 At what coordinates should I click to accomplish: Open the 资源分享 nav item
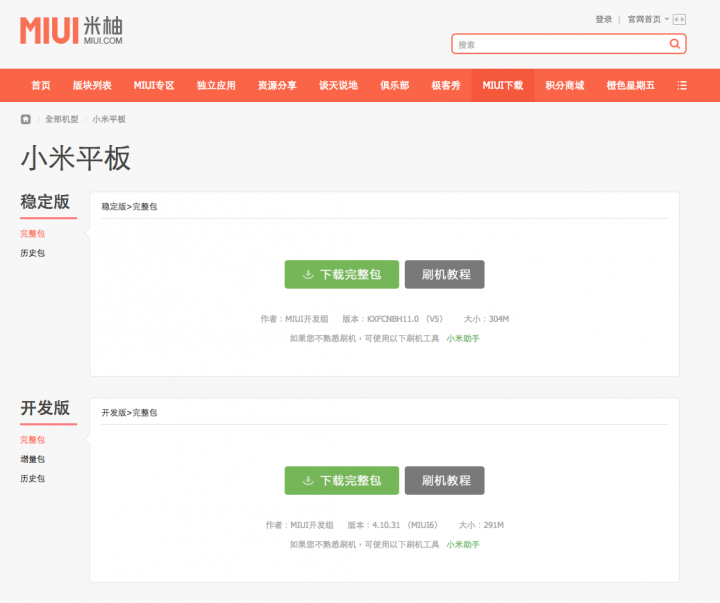click(x=277, y=85)
